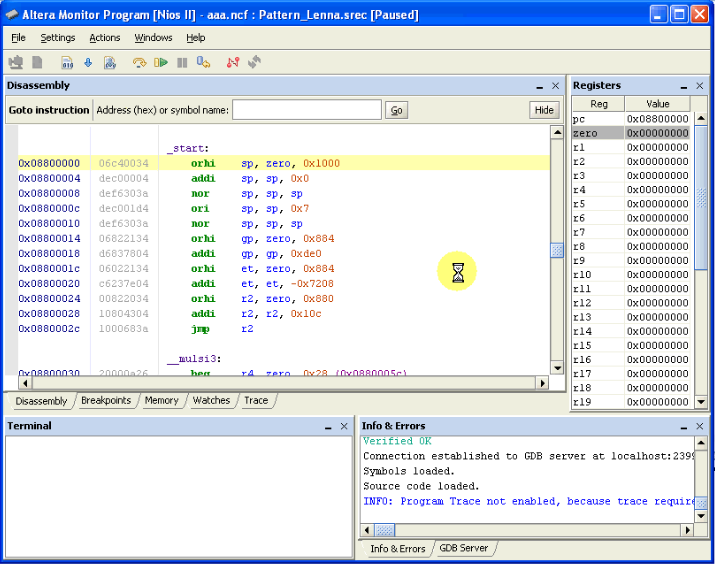Close the Registers panel

tap(699, 85)
